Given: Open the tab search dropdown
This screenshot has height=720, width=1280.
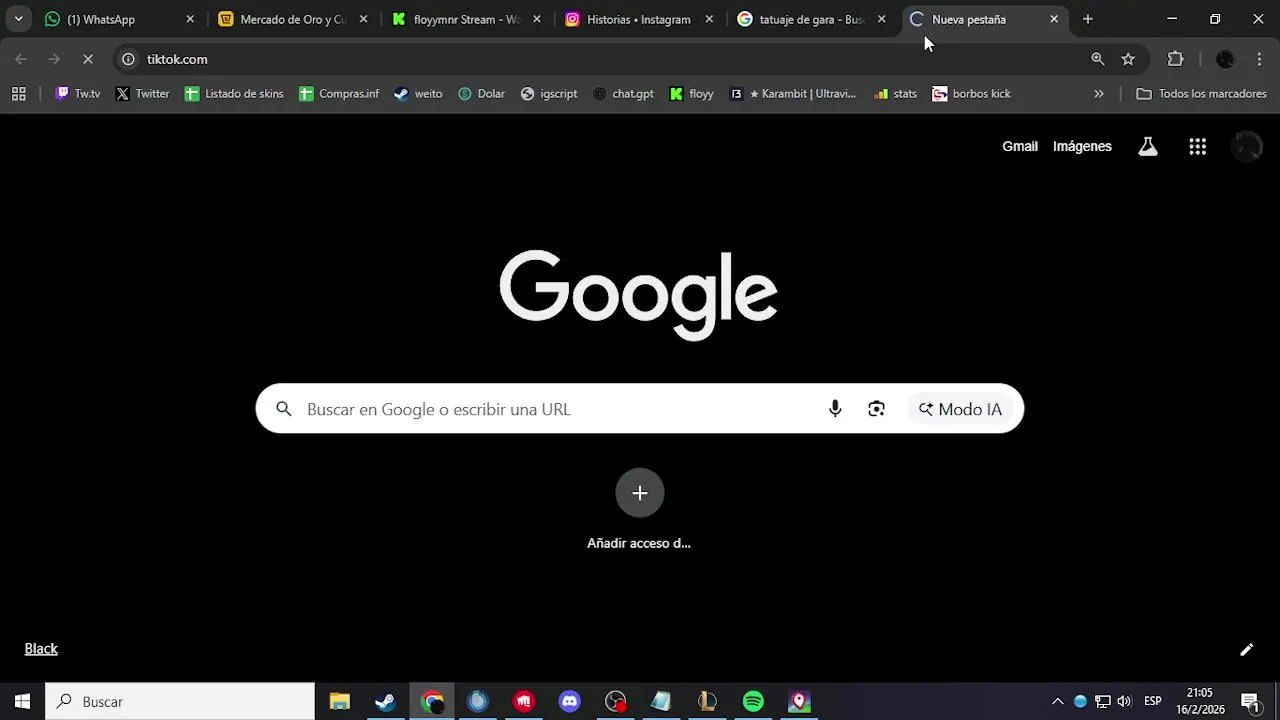Looking at the screenshot, I should 18,19.
